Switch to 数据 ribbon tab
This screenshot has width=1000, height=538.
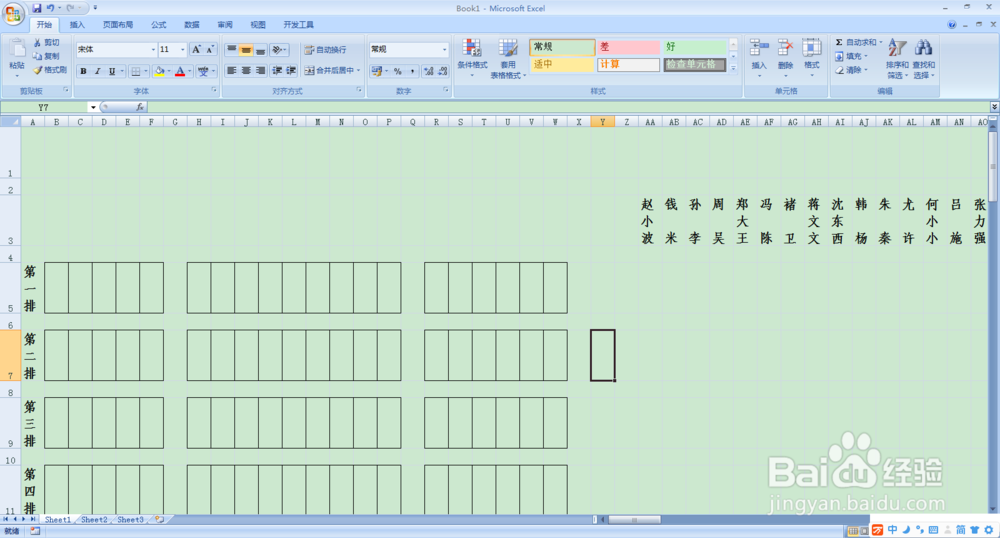[192, 25]
